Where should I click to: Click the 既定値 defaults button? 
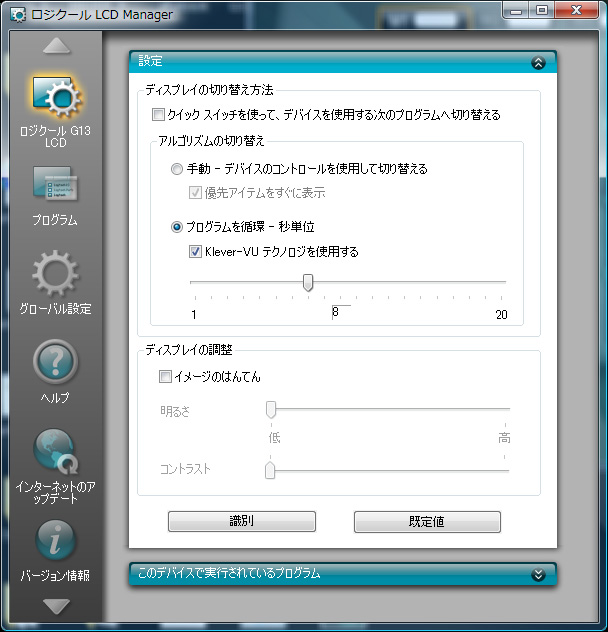click(x=427, y=521)
